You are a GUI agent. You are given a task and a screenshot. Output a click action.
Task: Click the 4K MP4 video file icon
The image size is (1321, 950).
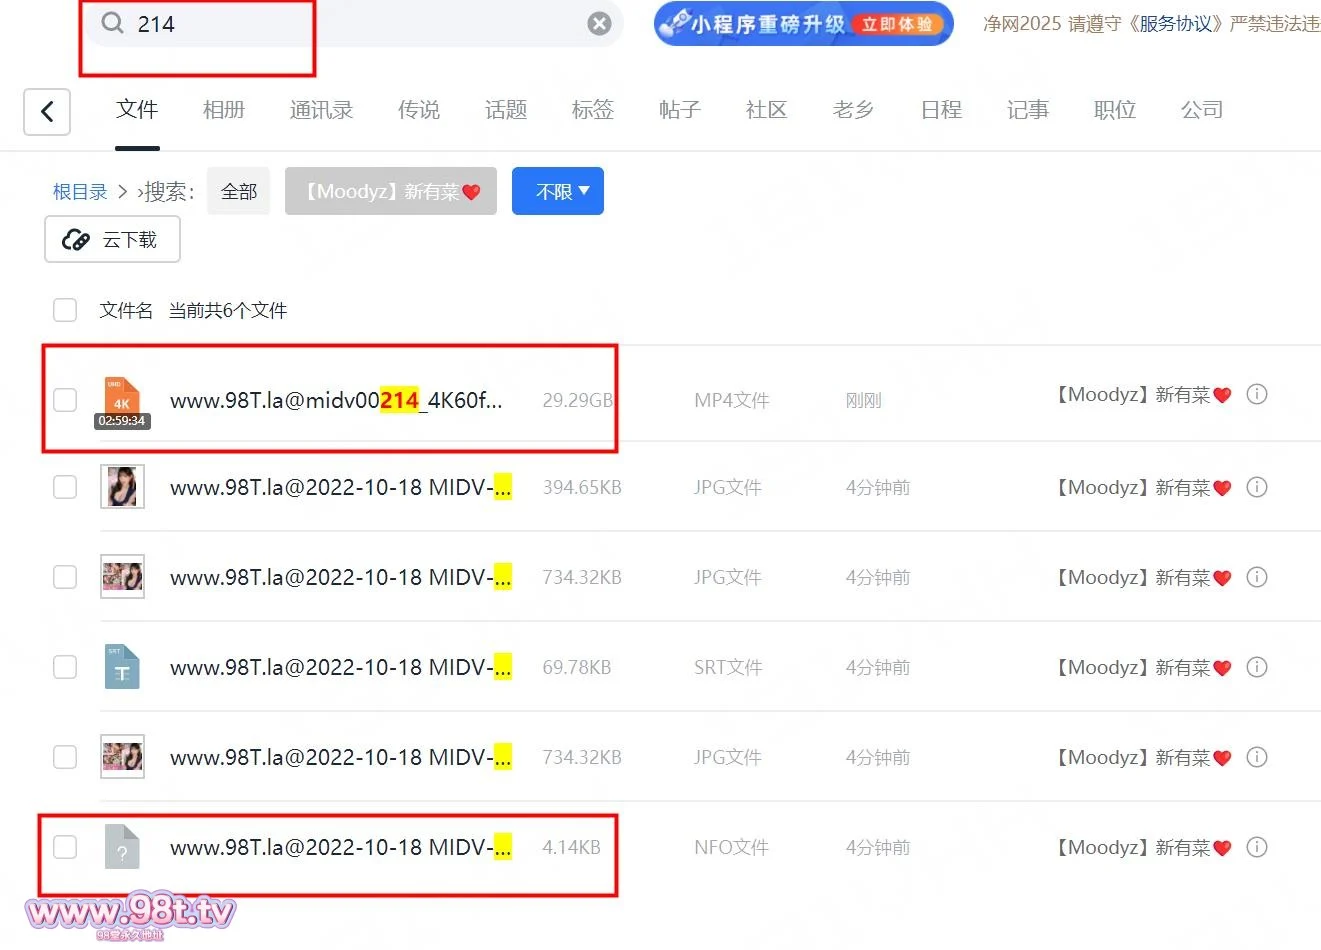[122, 400]
